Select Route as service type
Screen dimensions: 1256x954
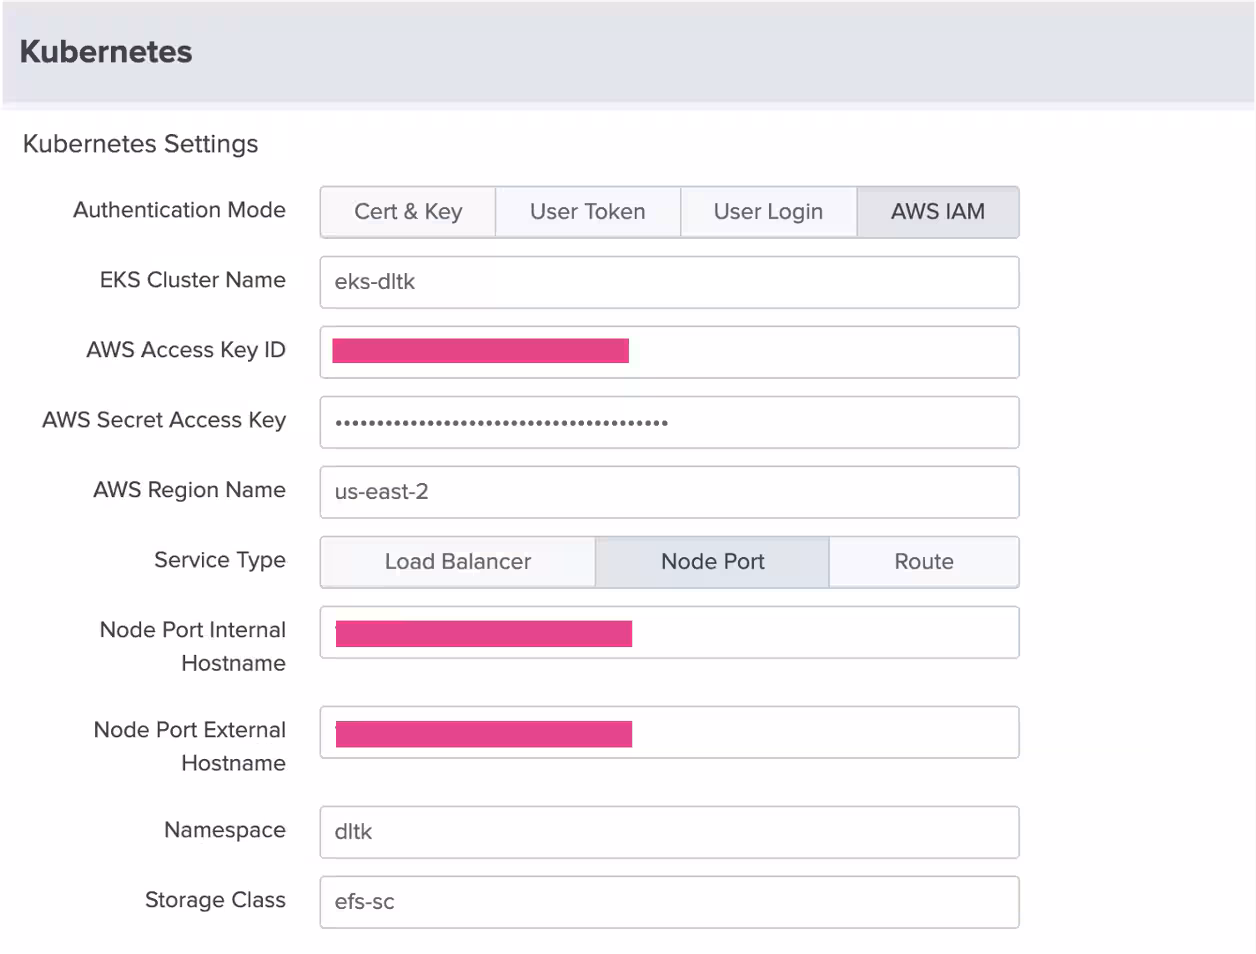click(x=924, y=562)
